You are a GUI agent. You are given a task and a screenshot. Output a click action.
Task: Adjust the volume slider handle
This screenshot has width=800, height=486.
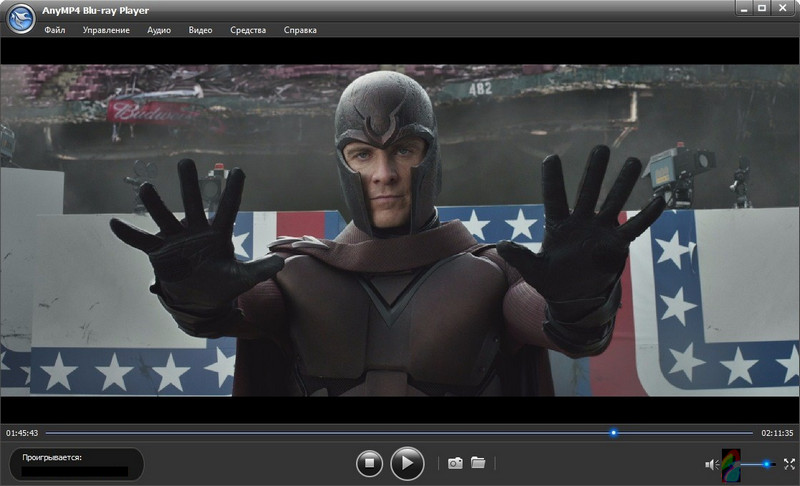coord(768,464)
